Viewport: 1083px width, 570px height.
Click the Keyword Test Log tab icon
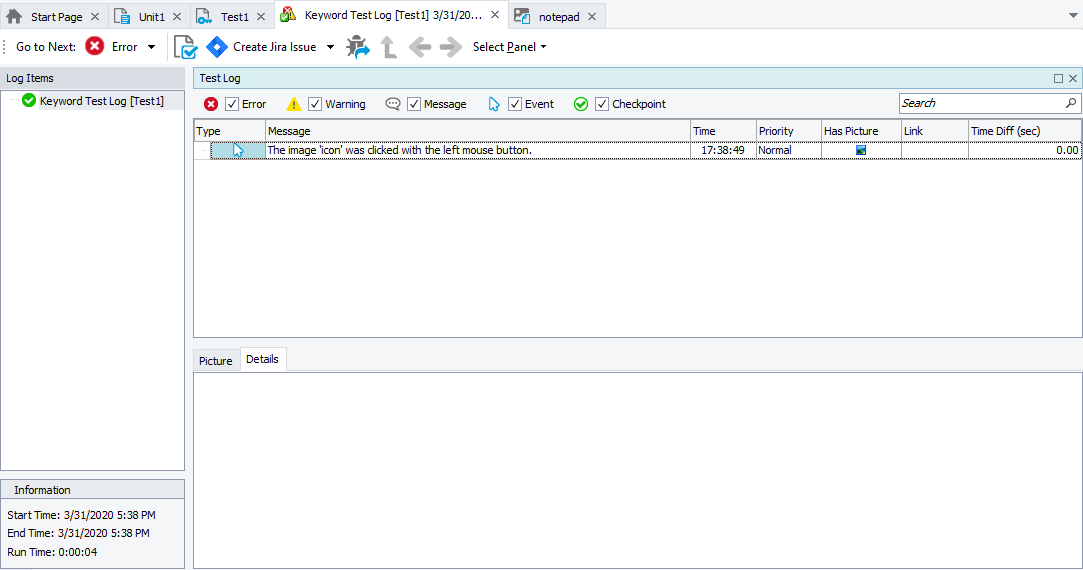[288, 15]
